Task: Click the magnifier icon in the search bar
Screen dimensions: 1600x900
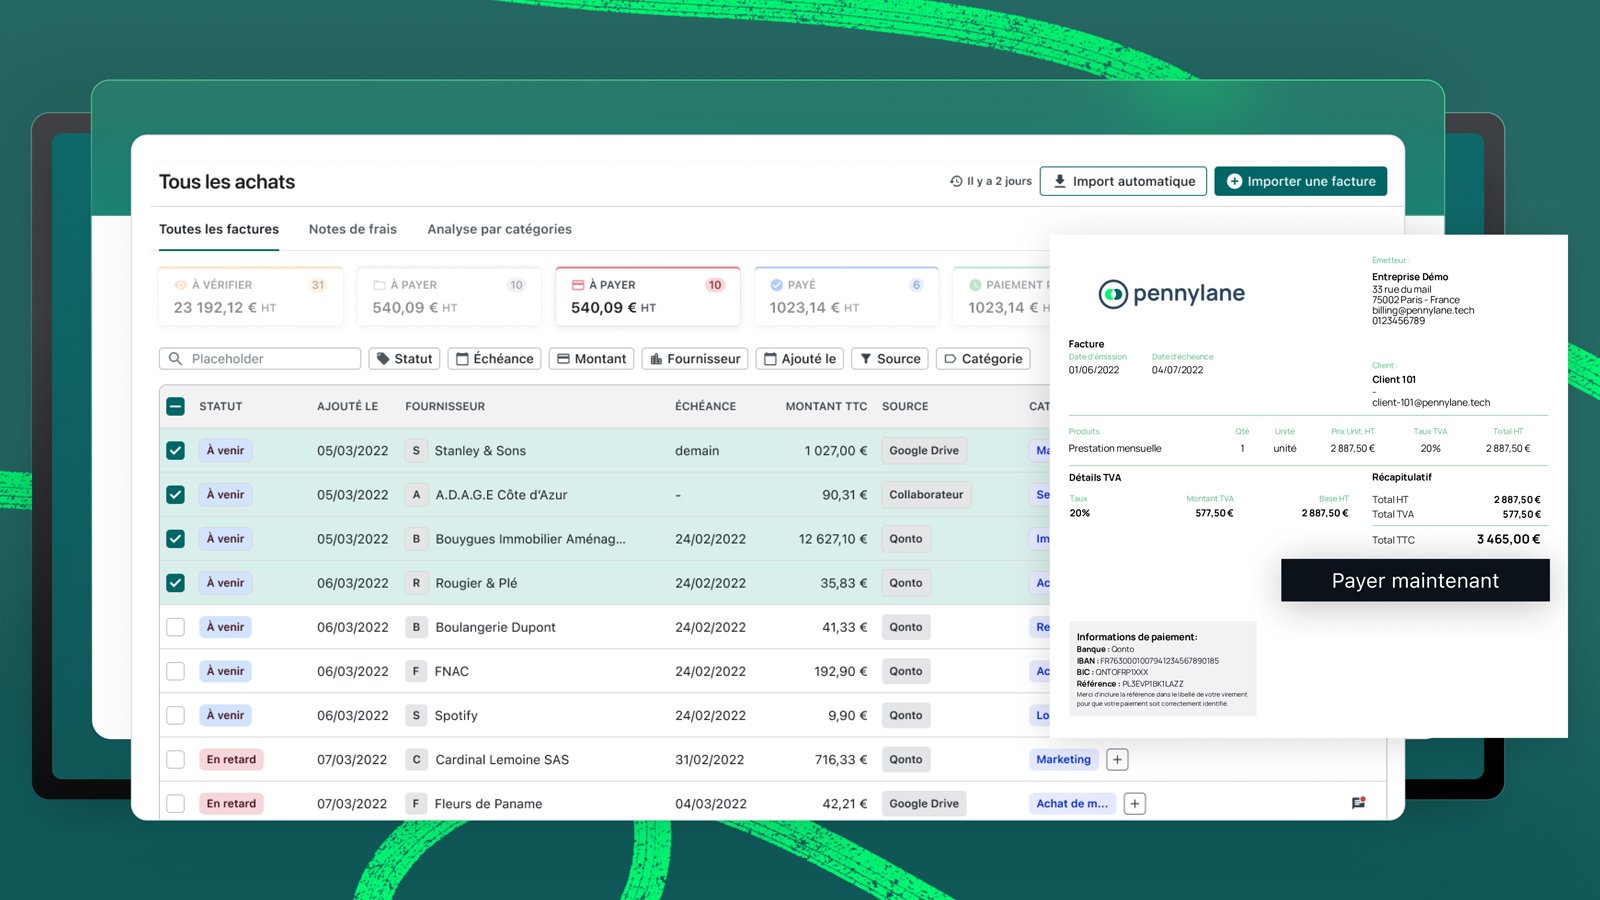Action: 175,358
